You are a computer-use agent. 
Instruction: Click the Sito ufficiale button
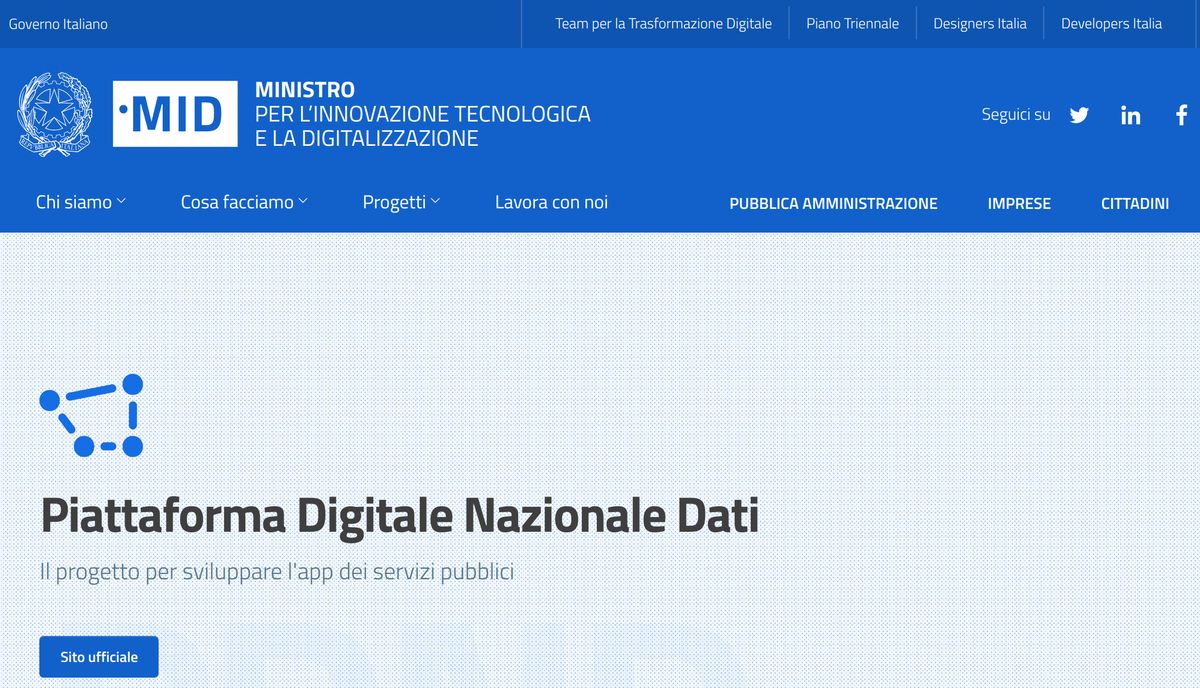click(99, 657)
